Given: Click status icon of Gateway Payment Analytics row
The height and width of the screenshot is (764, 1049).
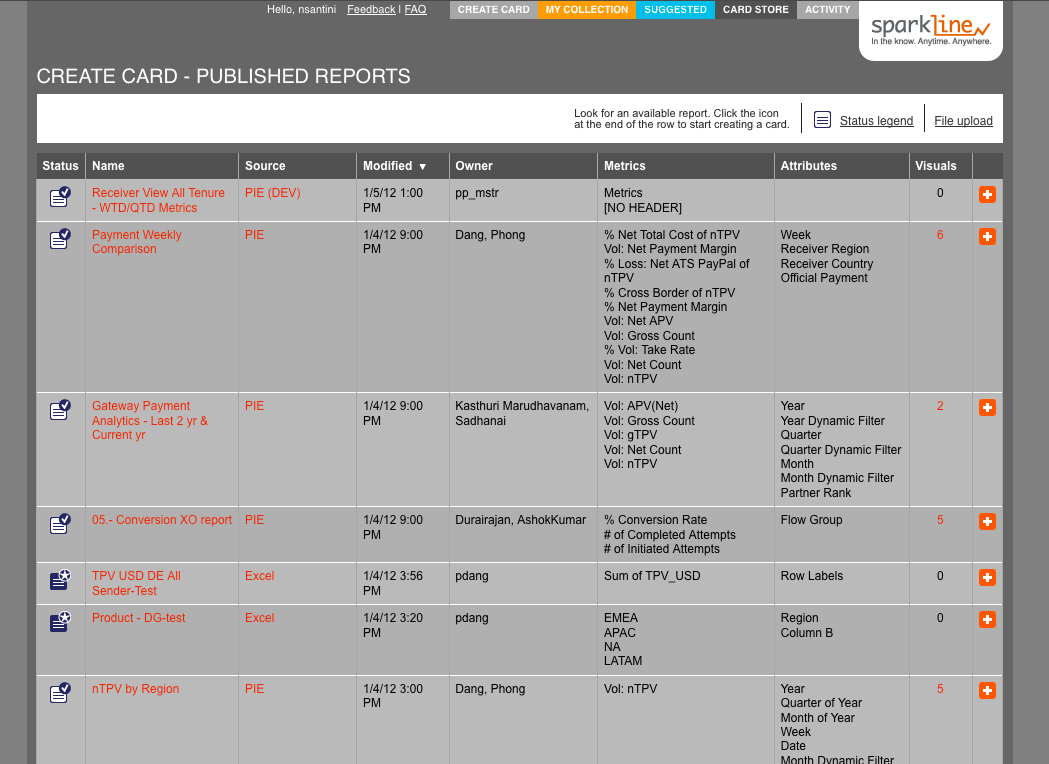Looking at the screenshot, I should (x=60, y=409).
